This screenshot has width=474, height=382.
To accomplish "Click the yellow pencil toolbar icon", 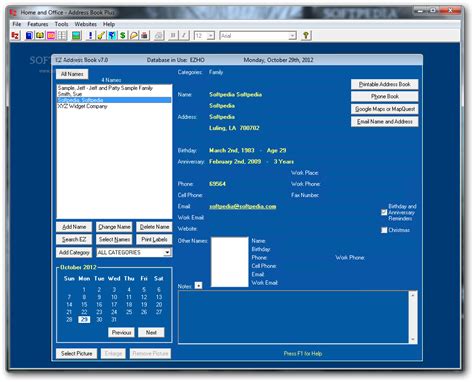I will 101,35.
